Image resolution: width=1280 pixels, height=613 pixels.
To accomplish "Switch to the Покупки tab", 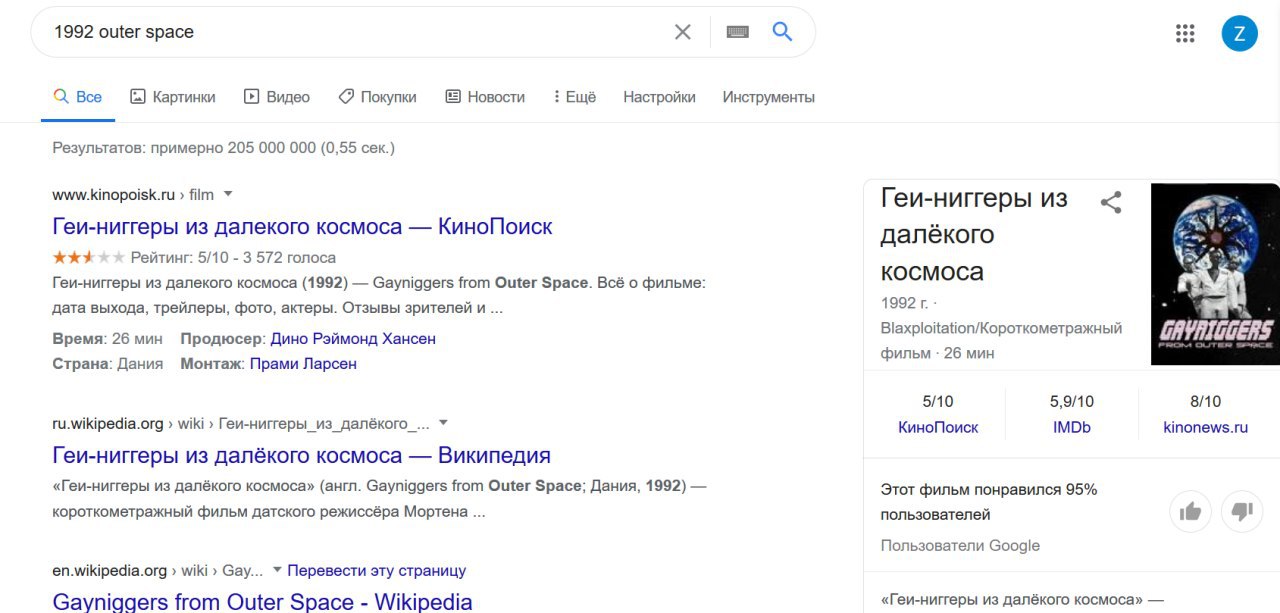I will tap(377, 97).
